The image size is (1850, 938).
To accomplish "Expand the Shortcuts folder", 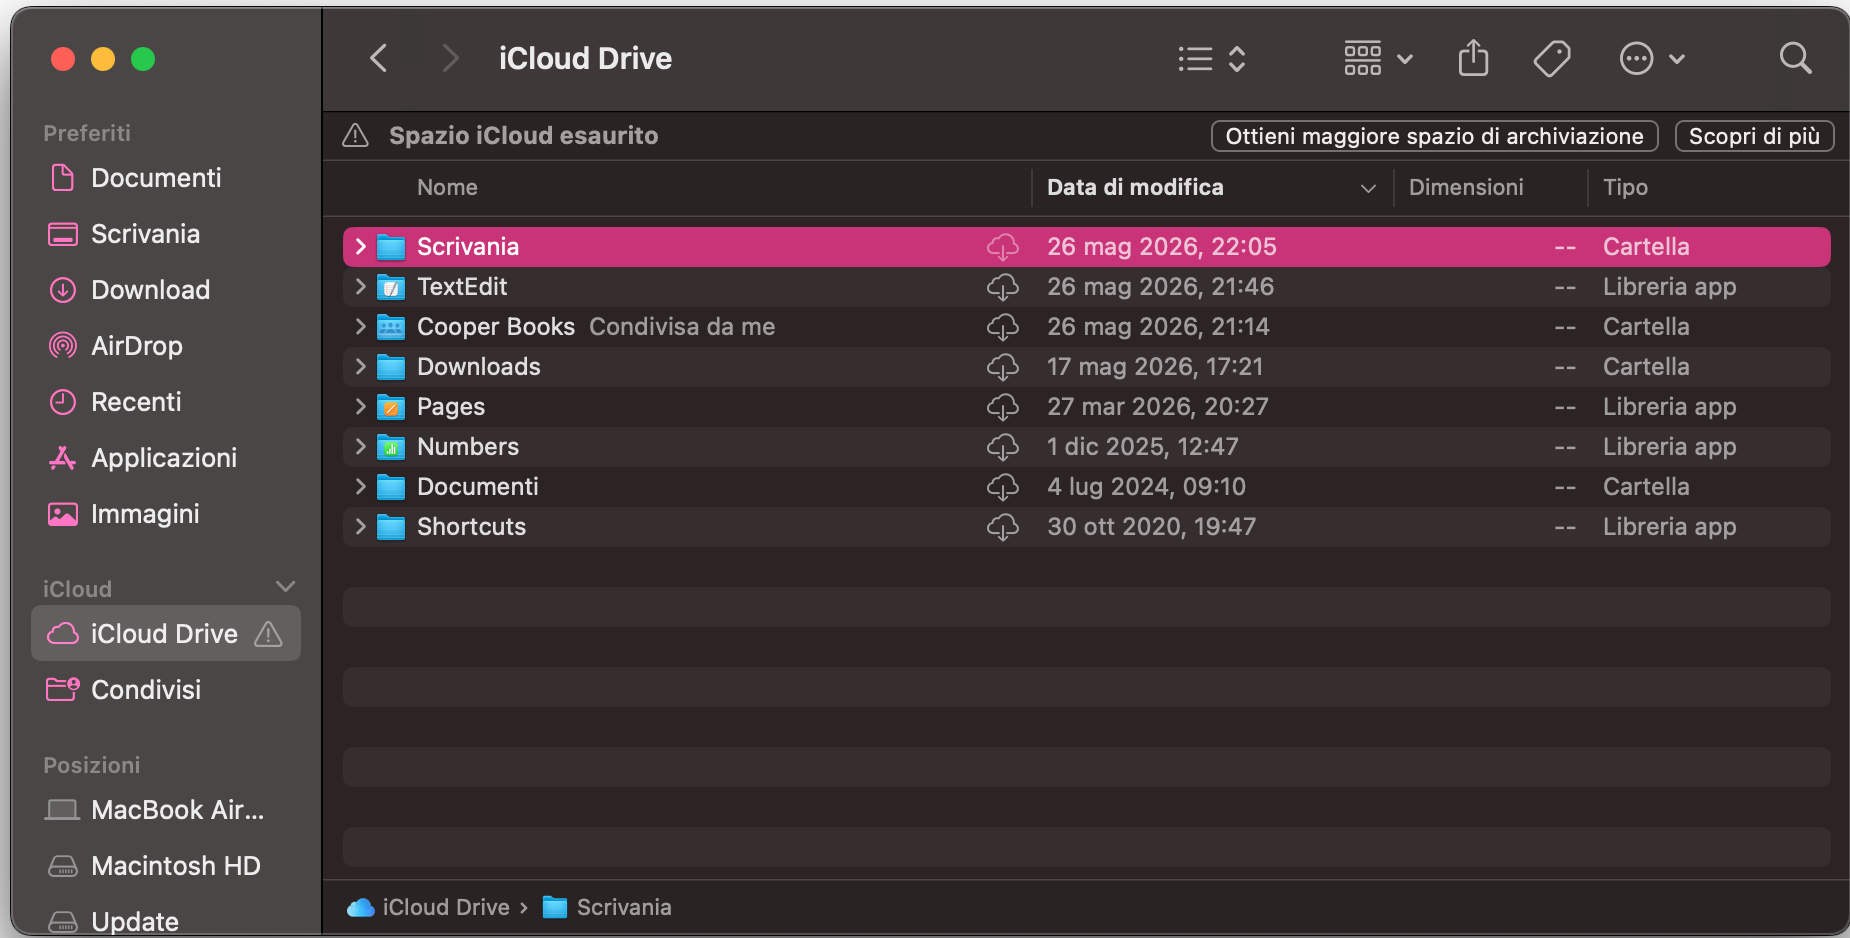I will (x=361, y=526).
